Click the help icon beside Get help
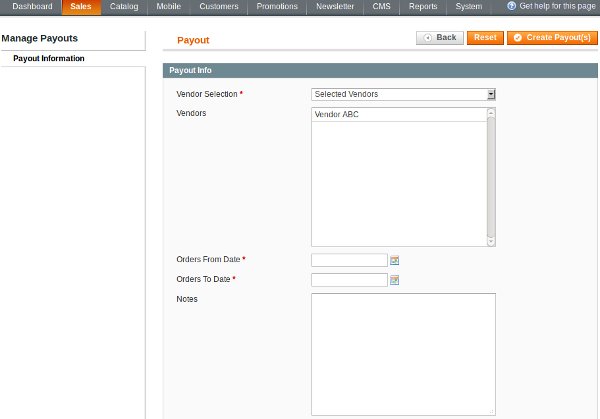Screen dimensions: 600x419 [512, 6]
